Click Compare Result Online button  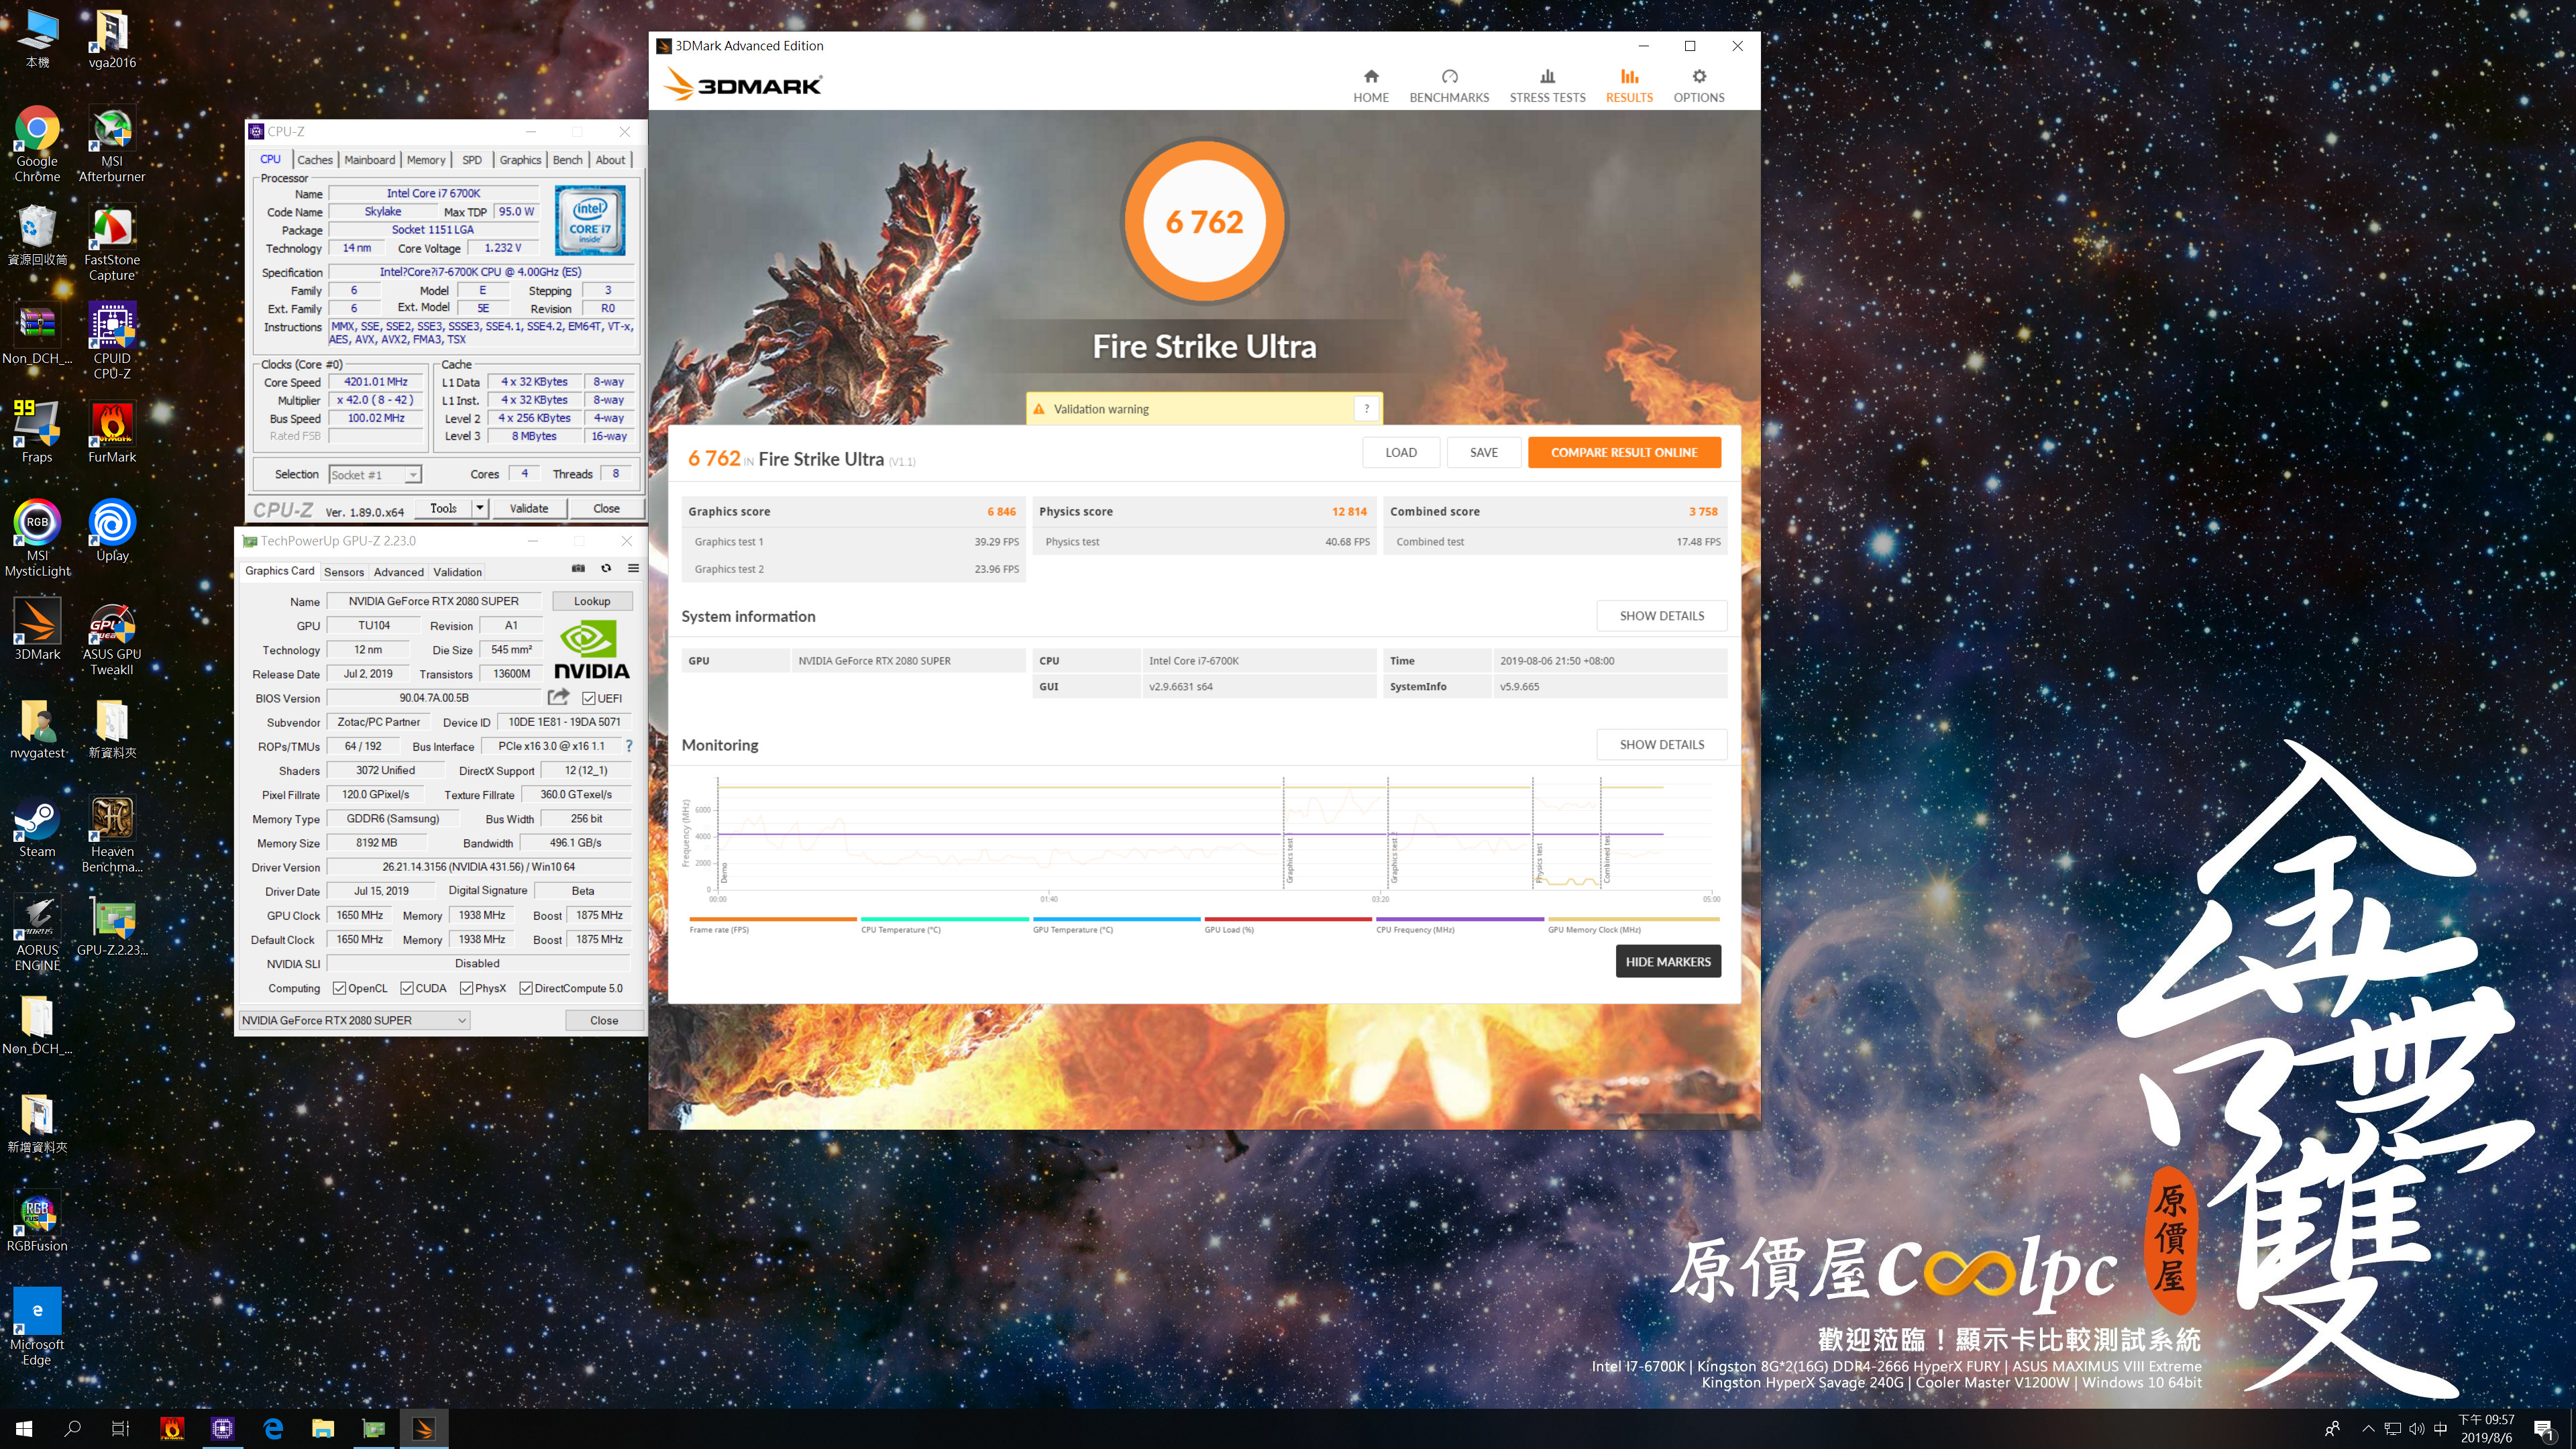click(1624, 452)
